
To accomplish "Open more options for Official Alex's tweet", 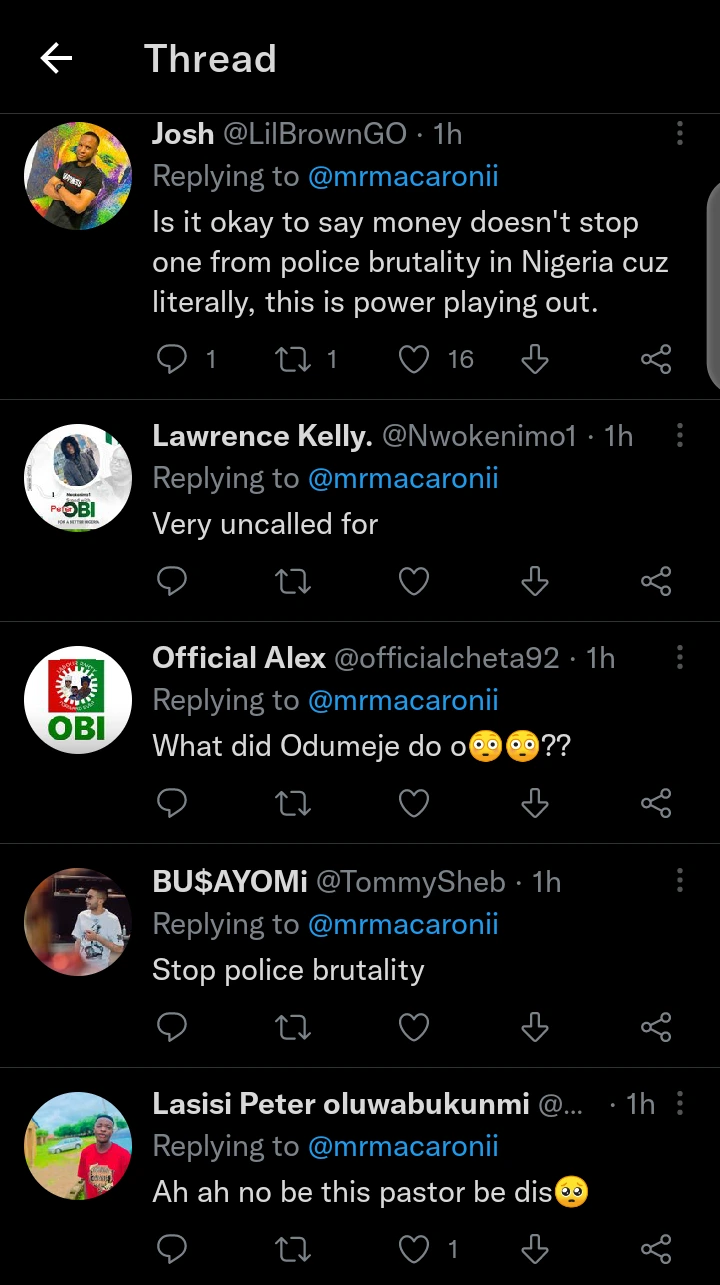I will (680, 658).
